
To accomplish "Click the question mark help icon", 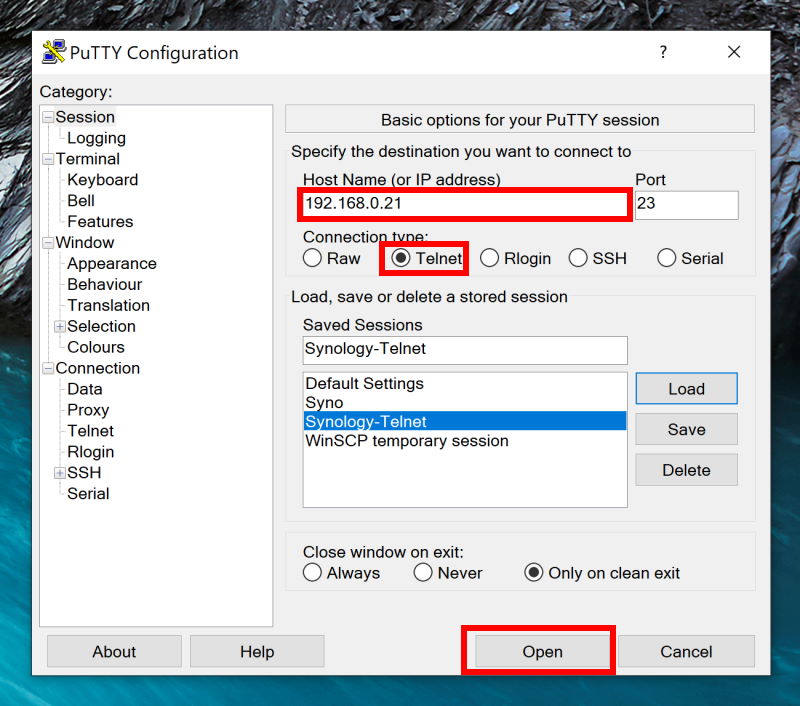I will (x=663, y=52).
